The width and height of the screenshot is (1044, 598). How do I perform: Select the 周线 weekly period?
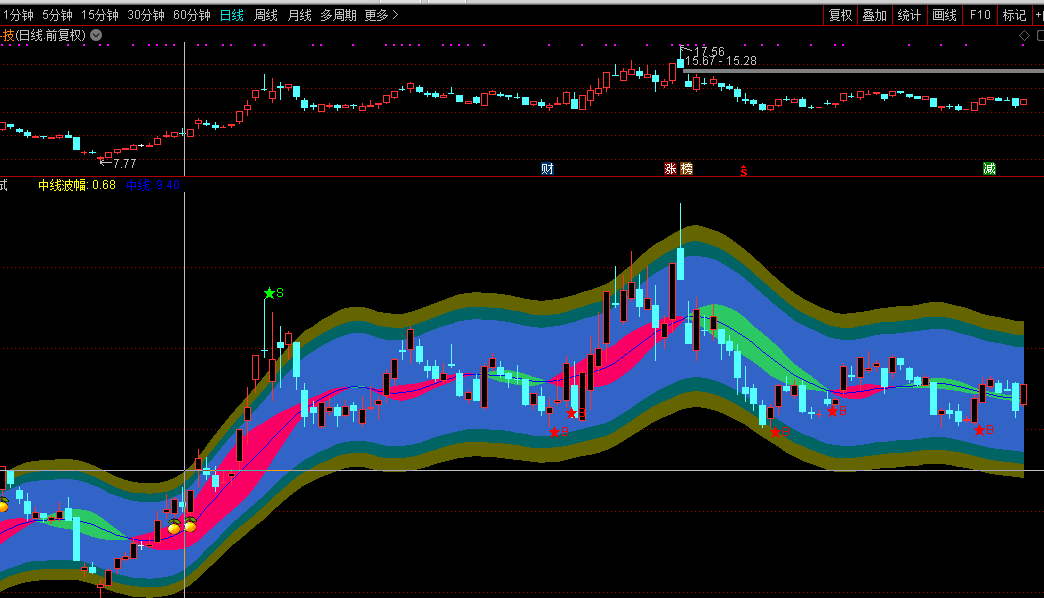point(266,15)
